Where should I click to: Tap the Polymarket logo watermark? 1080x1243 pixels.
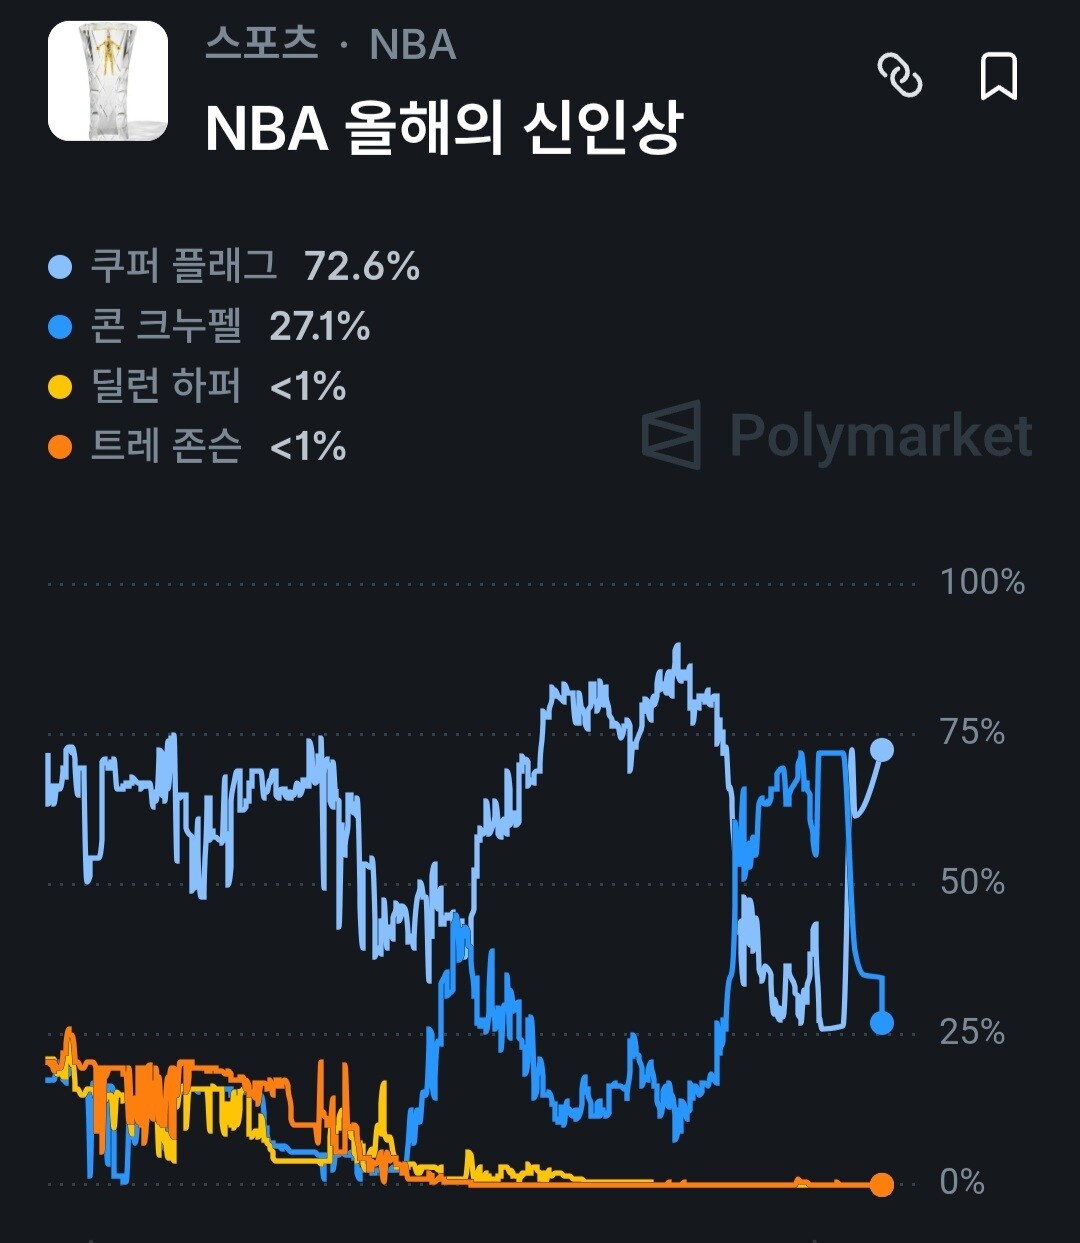tap(836, 435)
